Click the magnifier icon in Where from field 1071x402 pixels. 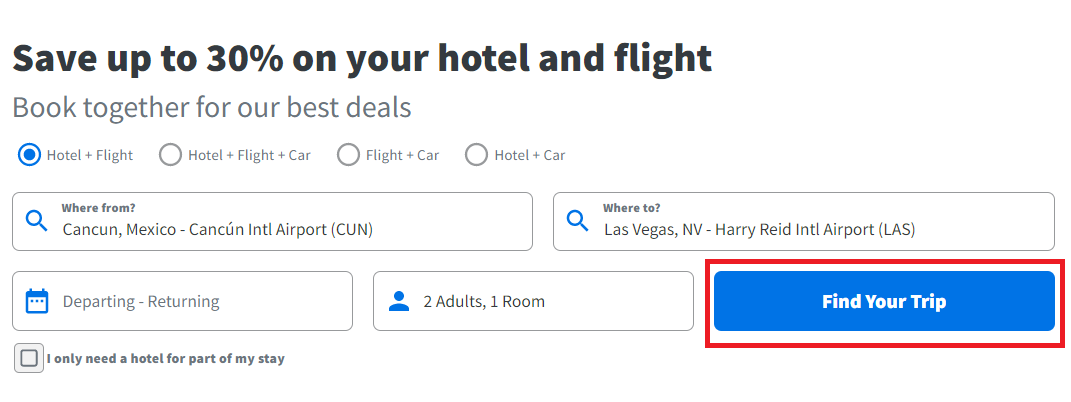(x=36, y=221)
